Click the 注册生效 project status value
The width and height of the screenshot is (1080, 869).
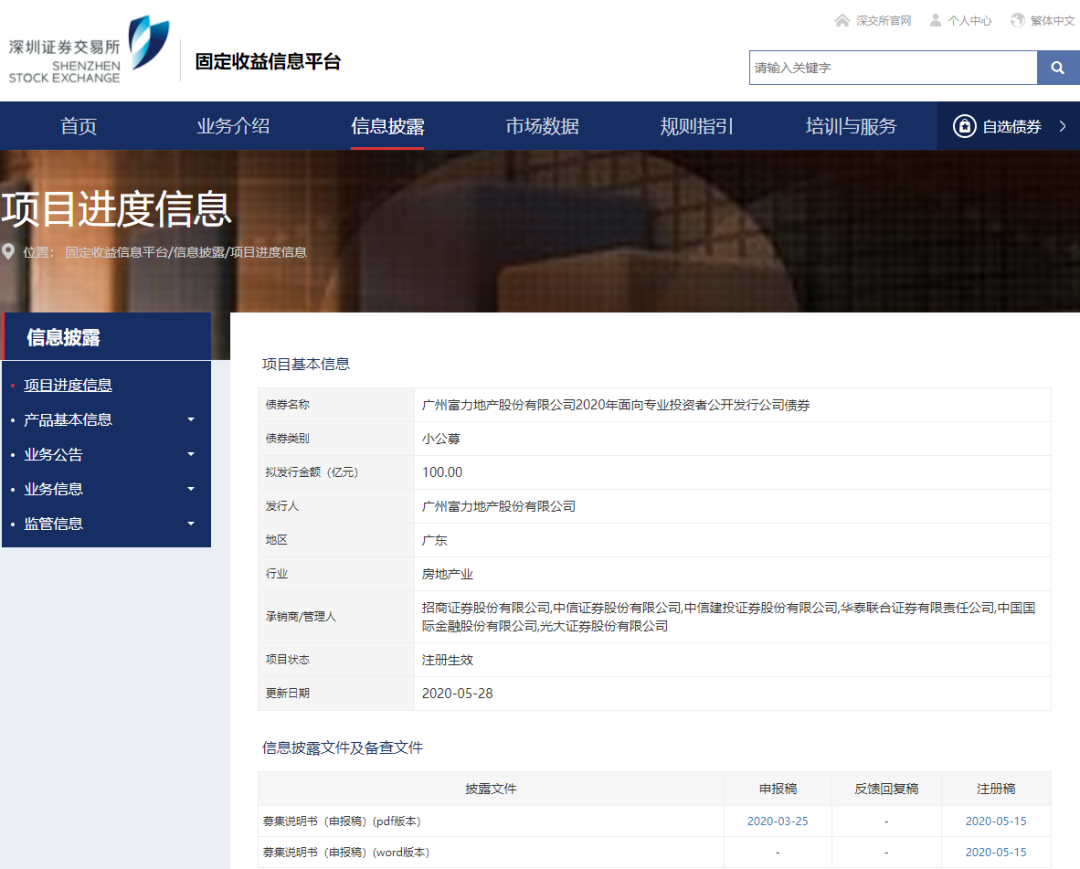click(x=447, y=660)
